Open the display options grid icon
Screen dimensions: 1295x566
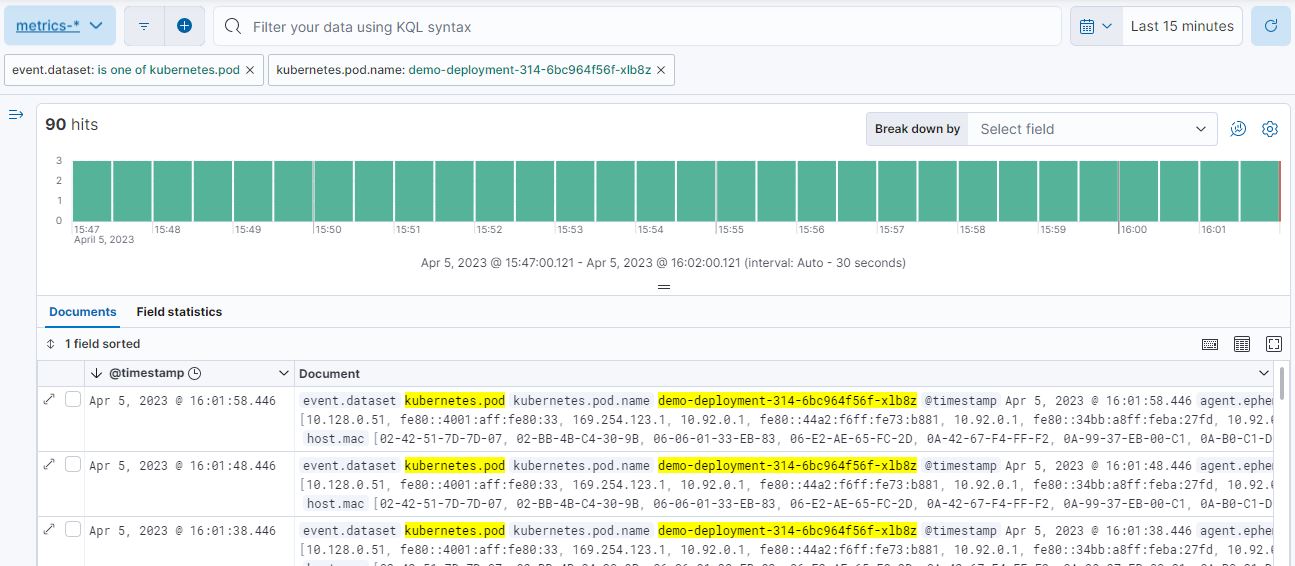pyautogui.click(x=1242, y=344)
